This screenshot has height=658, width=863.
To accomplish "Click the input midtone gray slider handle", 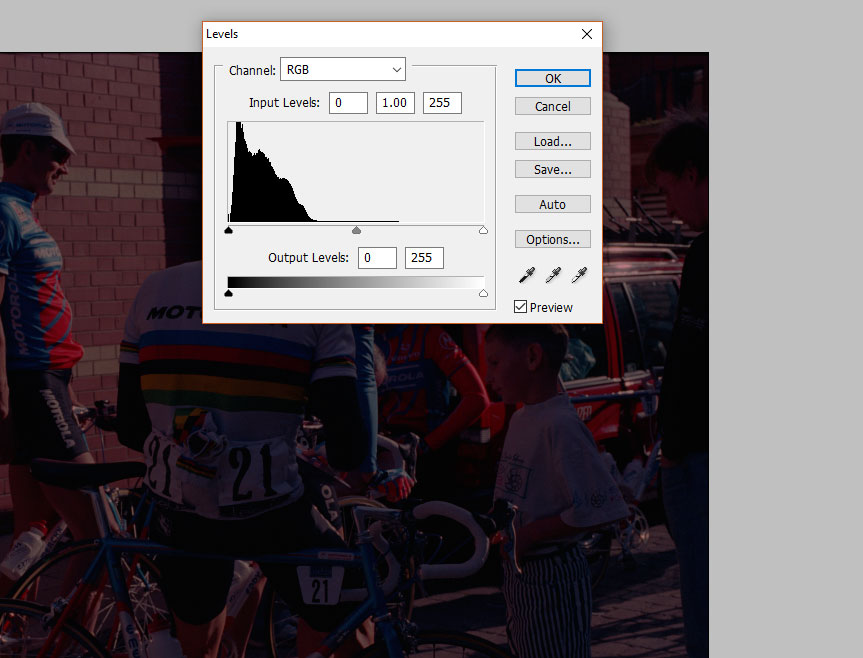I will [357, 230].
